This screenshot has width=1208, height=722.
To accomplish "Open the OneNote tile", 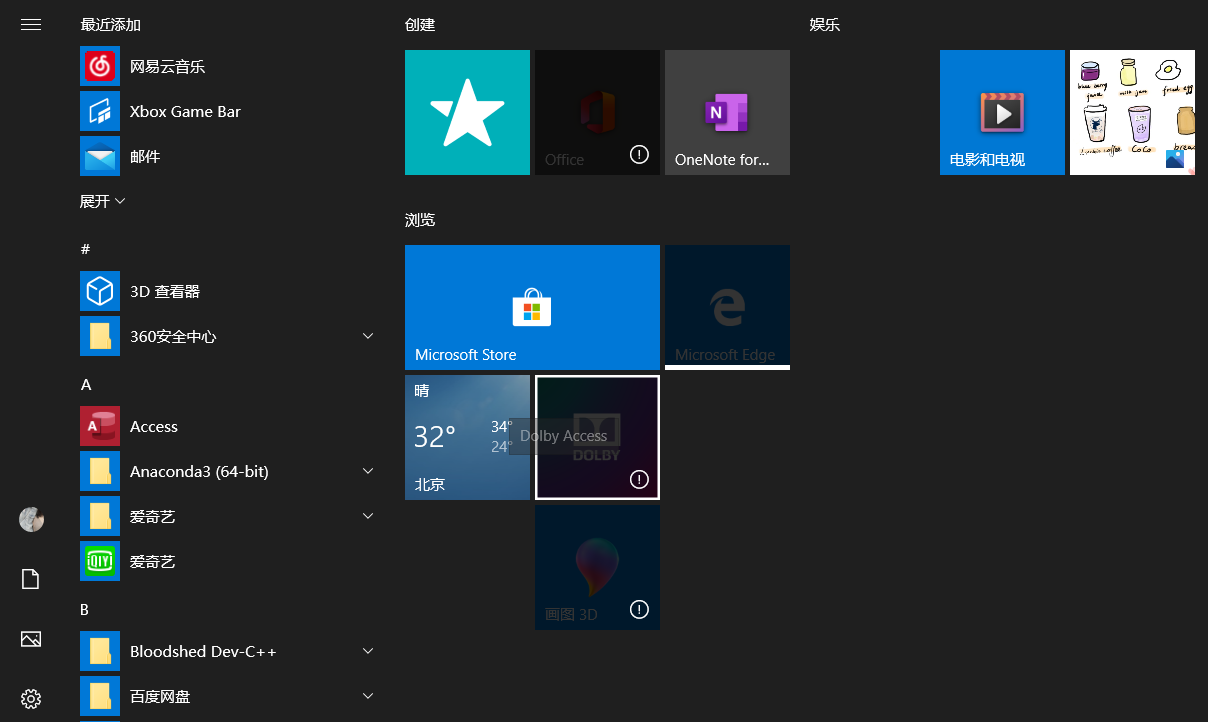I will click(x=727, y=112).
